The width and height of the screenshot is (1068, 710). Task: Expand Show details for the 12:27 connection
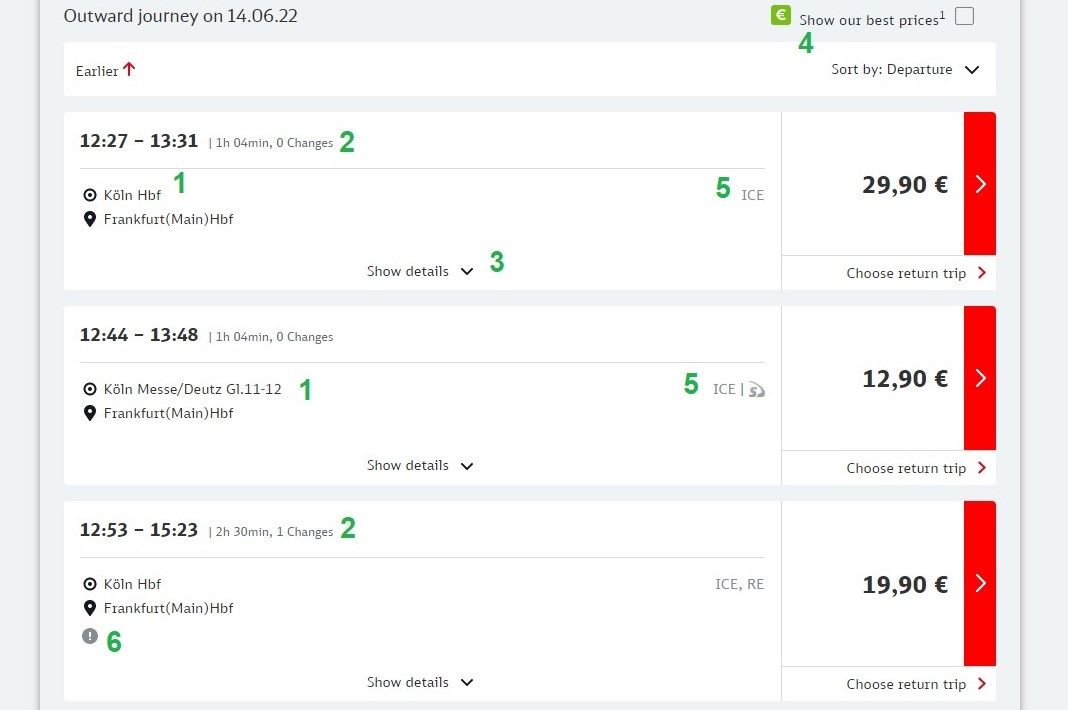tap(420, 271)
